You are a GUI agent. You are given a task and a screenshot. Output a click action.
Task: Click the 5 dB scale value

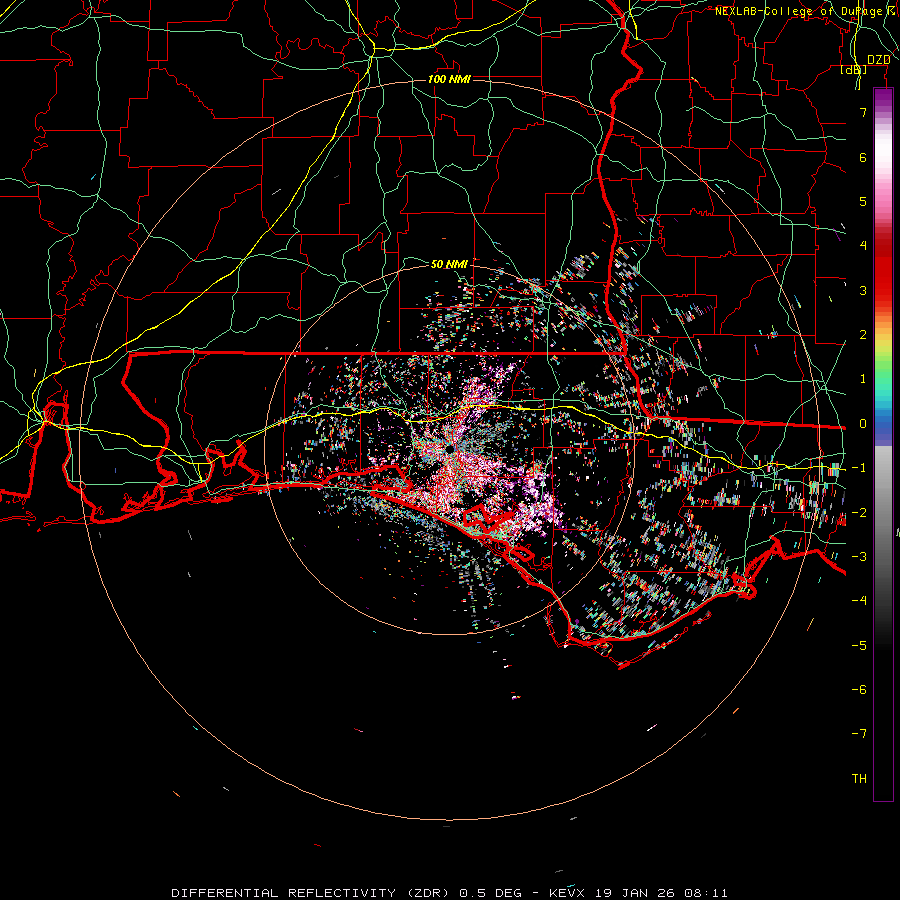[x=863, y=201]
